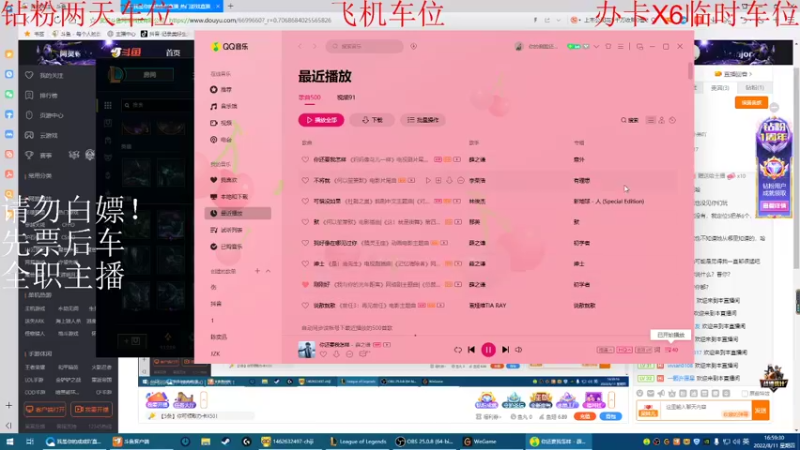Image resolution: width=800 pixels, height=450 pixels.
Task: Like the song 默 by 那英
Action: click(x=305, y=222)
